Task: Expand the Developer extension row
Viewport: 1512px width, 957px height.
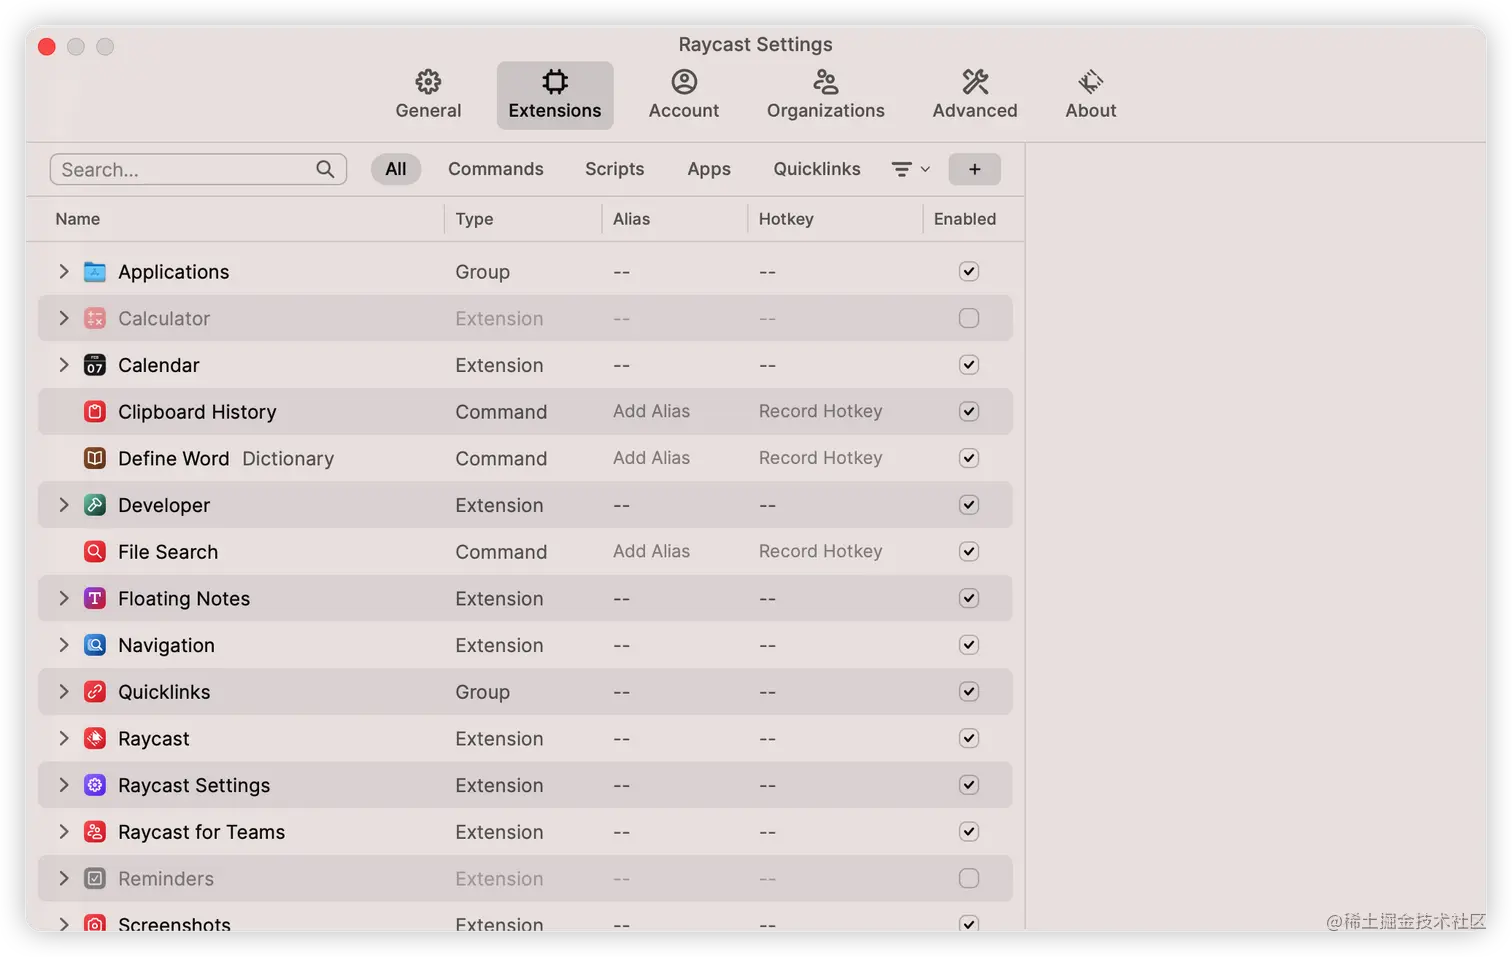Action: pyautogui.click(x=64, y=505)
